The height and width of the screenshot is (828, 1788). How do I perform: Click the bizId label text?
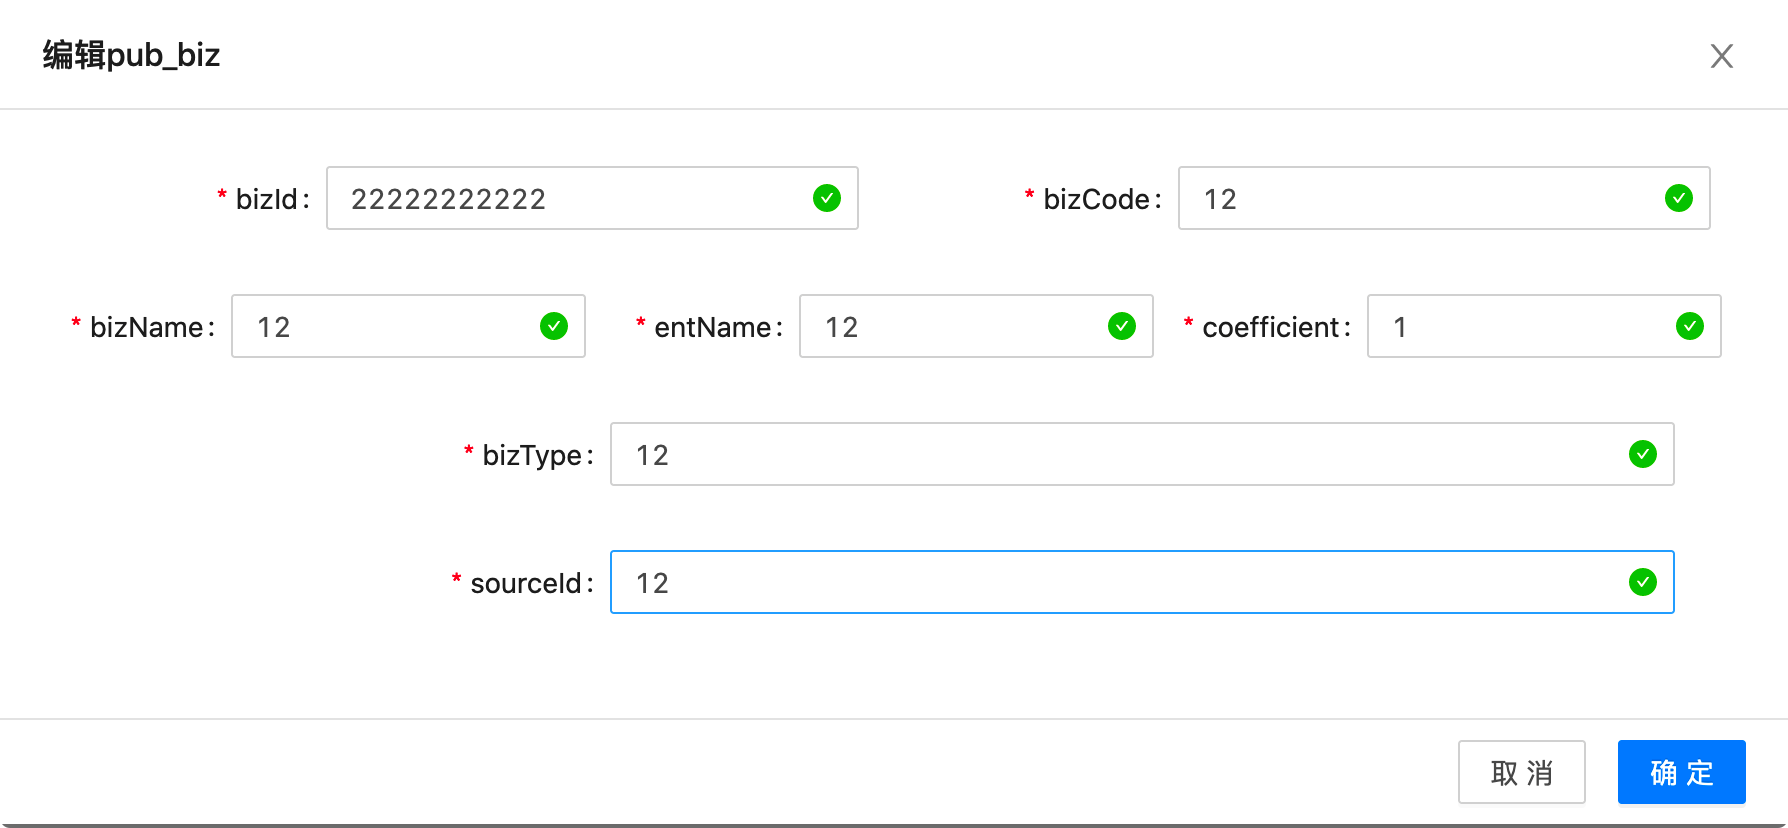267,199
